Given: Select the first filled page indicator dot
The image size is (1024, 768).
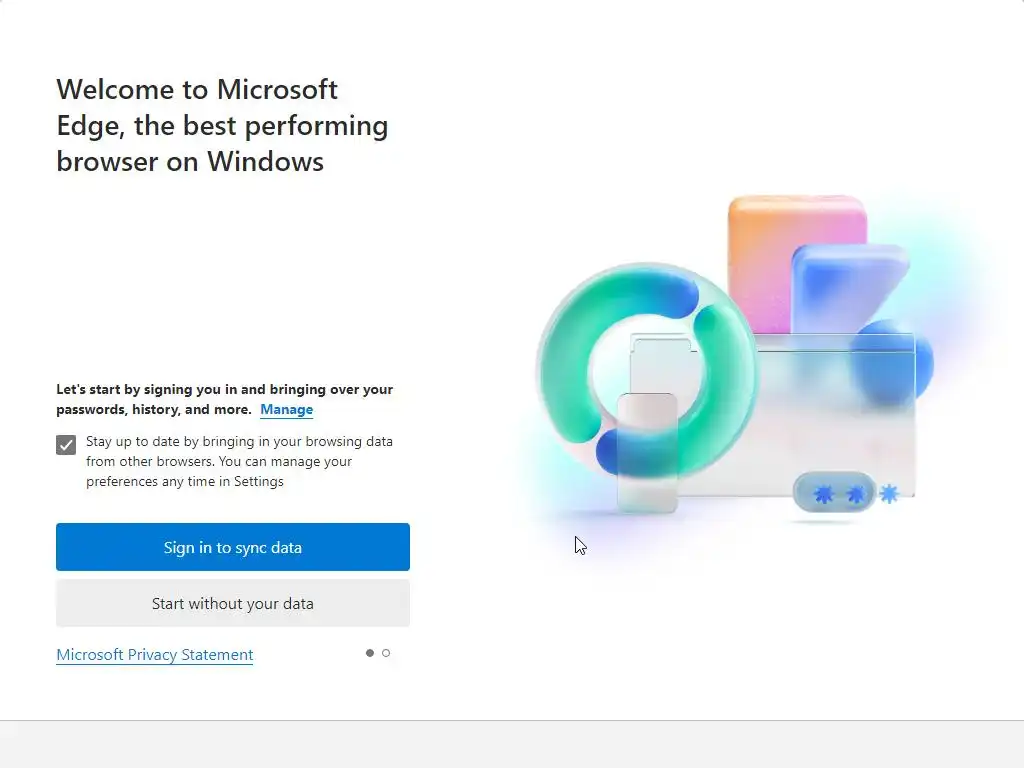Looking at the screenshot, I should [370, 653].
